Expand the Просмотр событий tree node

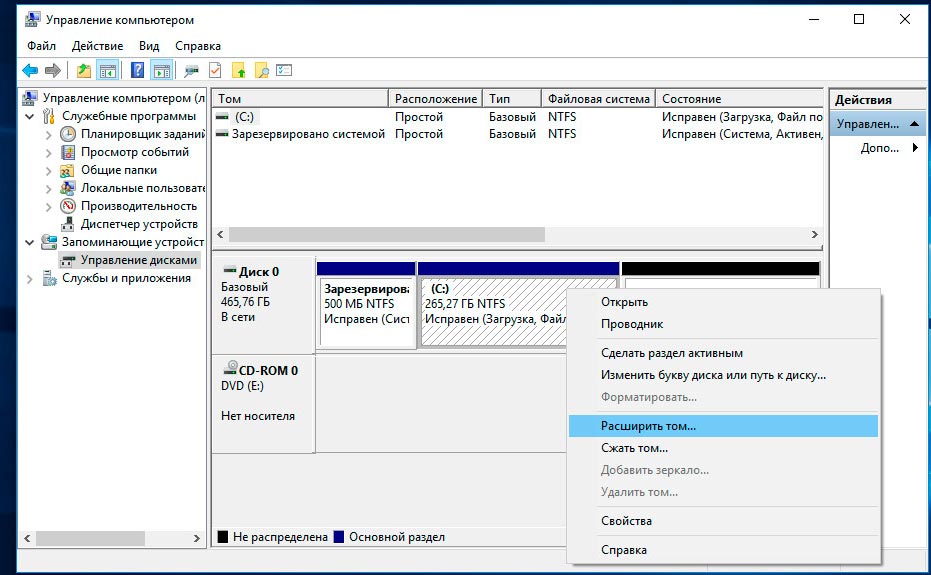pos(49,152)
